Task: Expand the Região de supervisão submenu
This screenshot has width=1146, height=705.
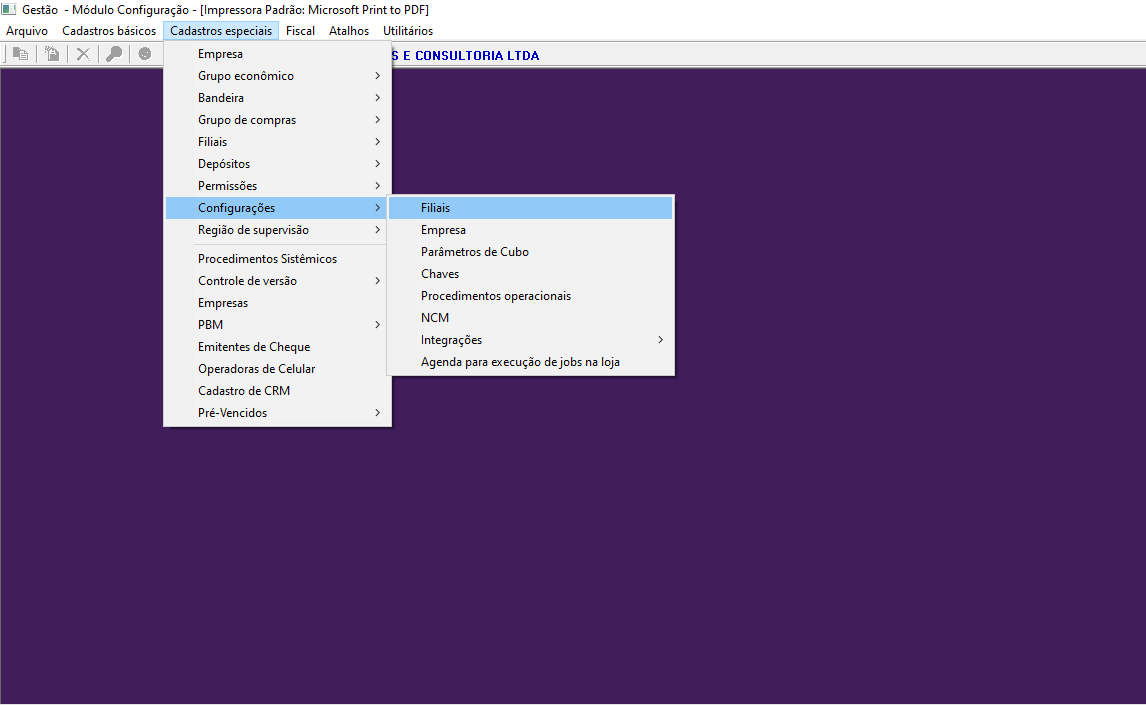Action: (x=278, y=229)
